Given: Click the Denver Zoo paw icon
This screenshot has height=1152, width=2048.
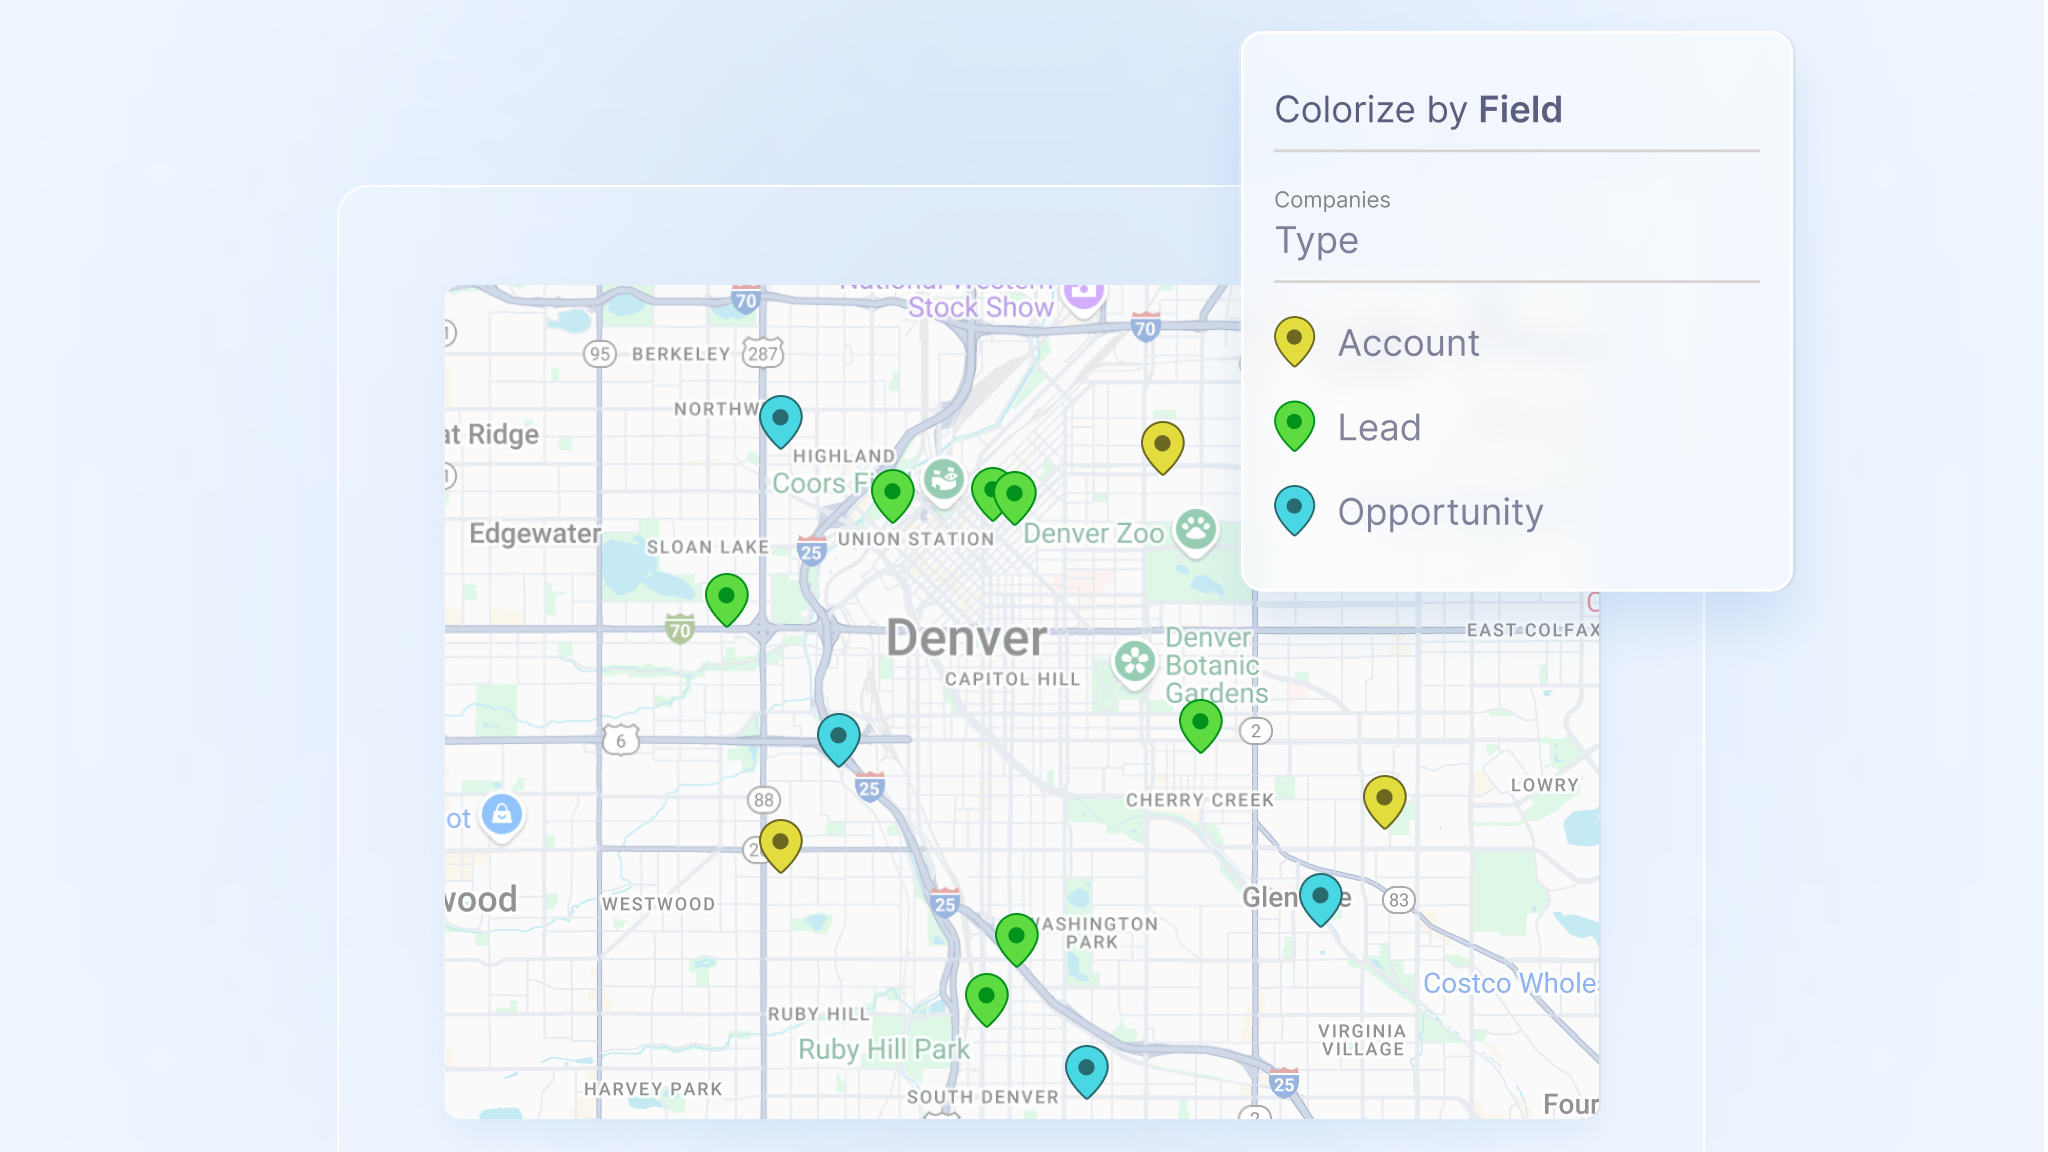Looking at the screenshot, I should [x=1194, y=534].
